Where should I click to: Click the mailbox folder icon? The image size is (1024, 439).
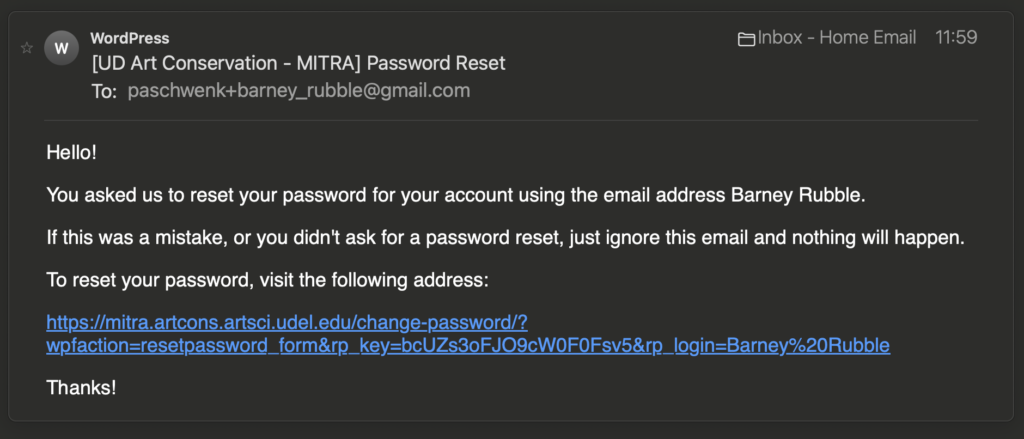click(x=746, y=39)
